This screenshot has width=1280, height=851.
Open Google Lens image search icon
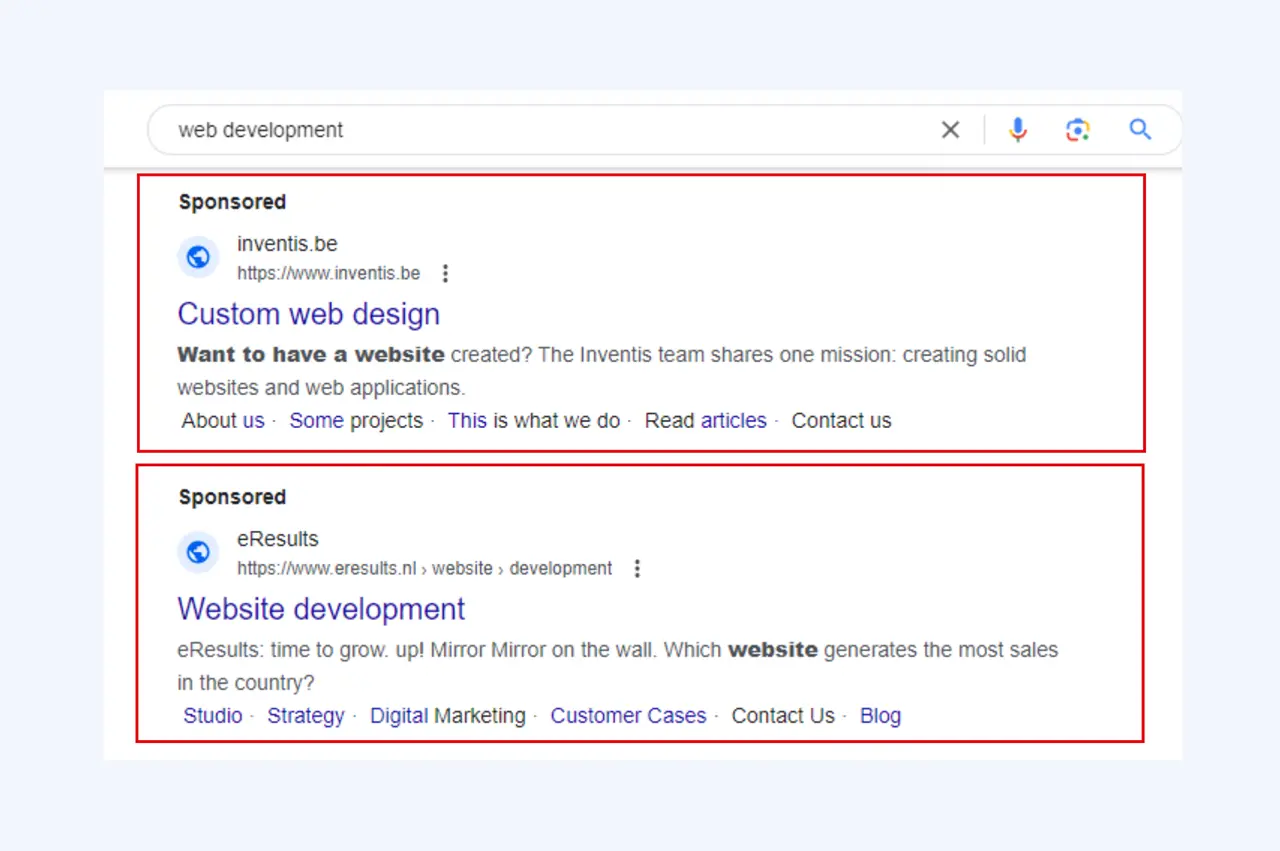click(1077, 130)
